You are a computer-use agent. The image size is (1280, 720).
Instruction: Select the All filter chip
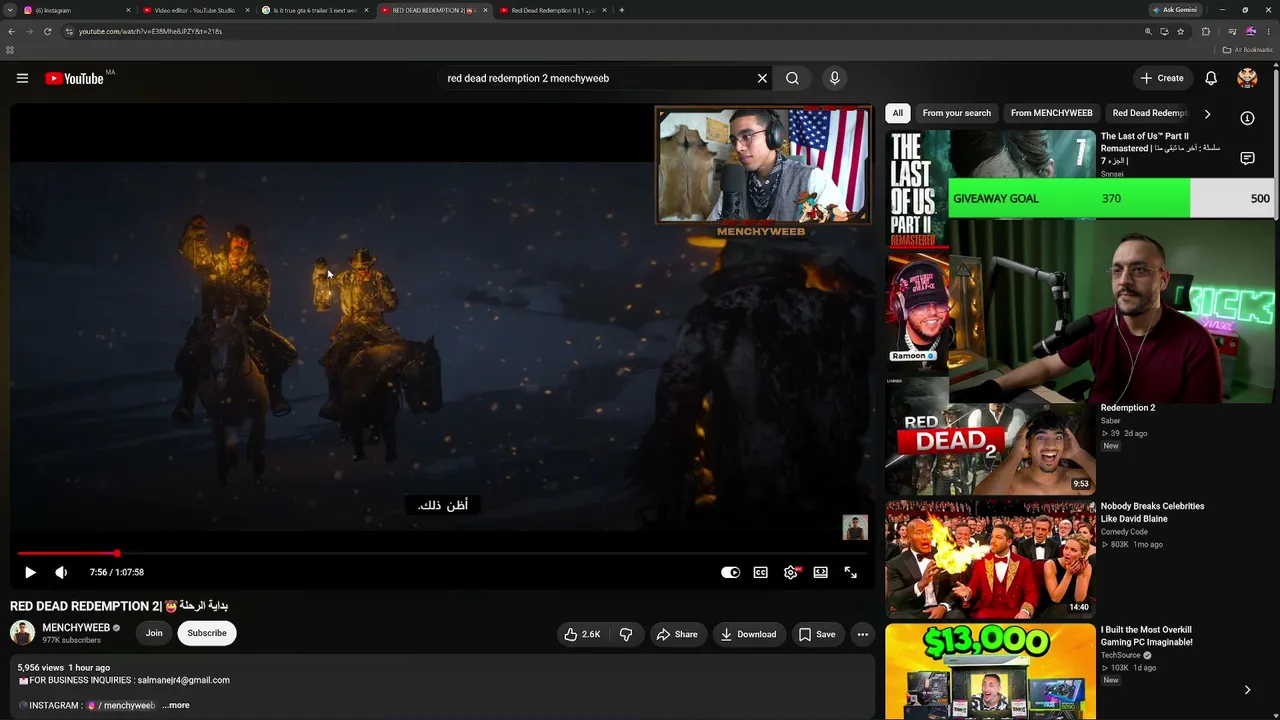pyautogui.click(x=898, y=113)
